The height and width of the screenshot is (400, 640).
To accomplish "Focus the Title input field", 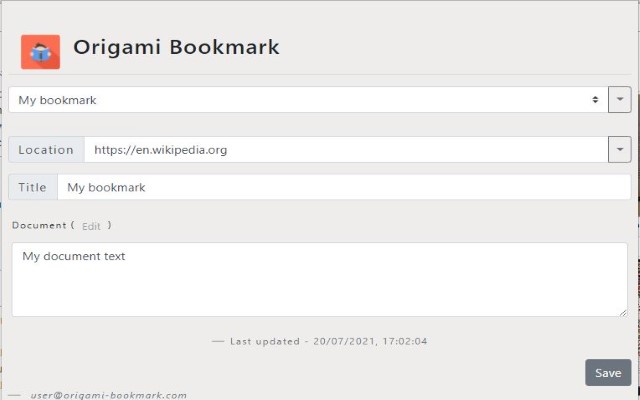I will pyautogui.click(x=343, y=187).
